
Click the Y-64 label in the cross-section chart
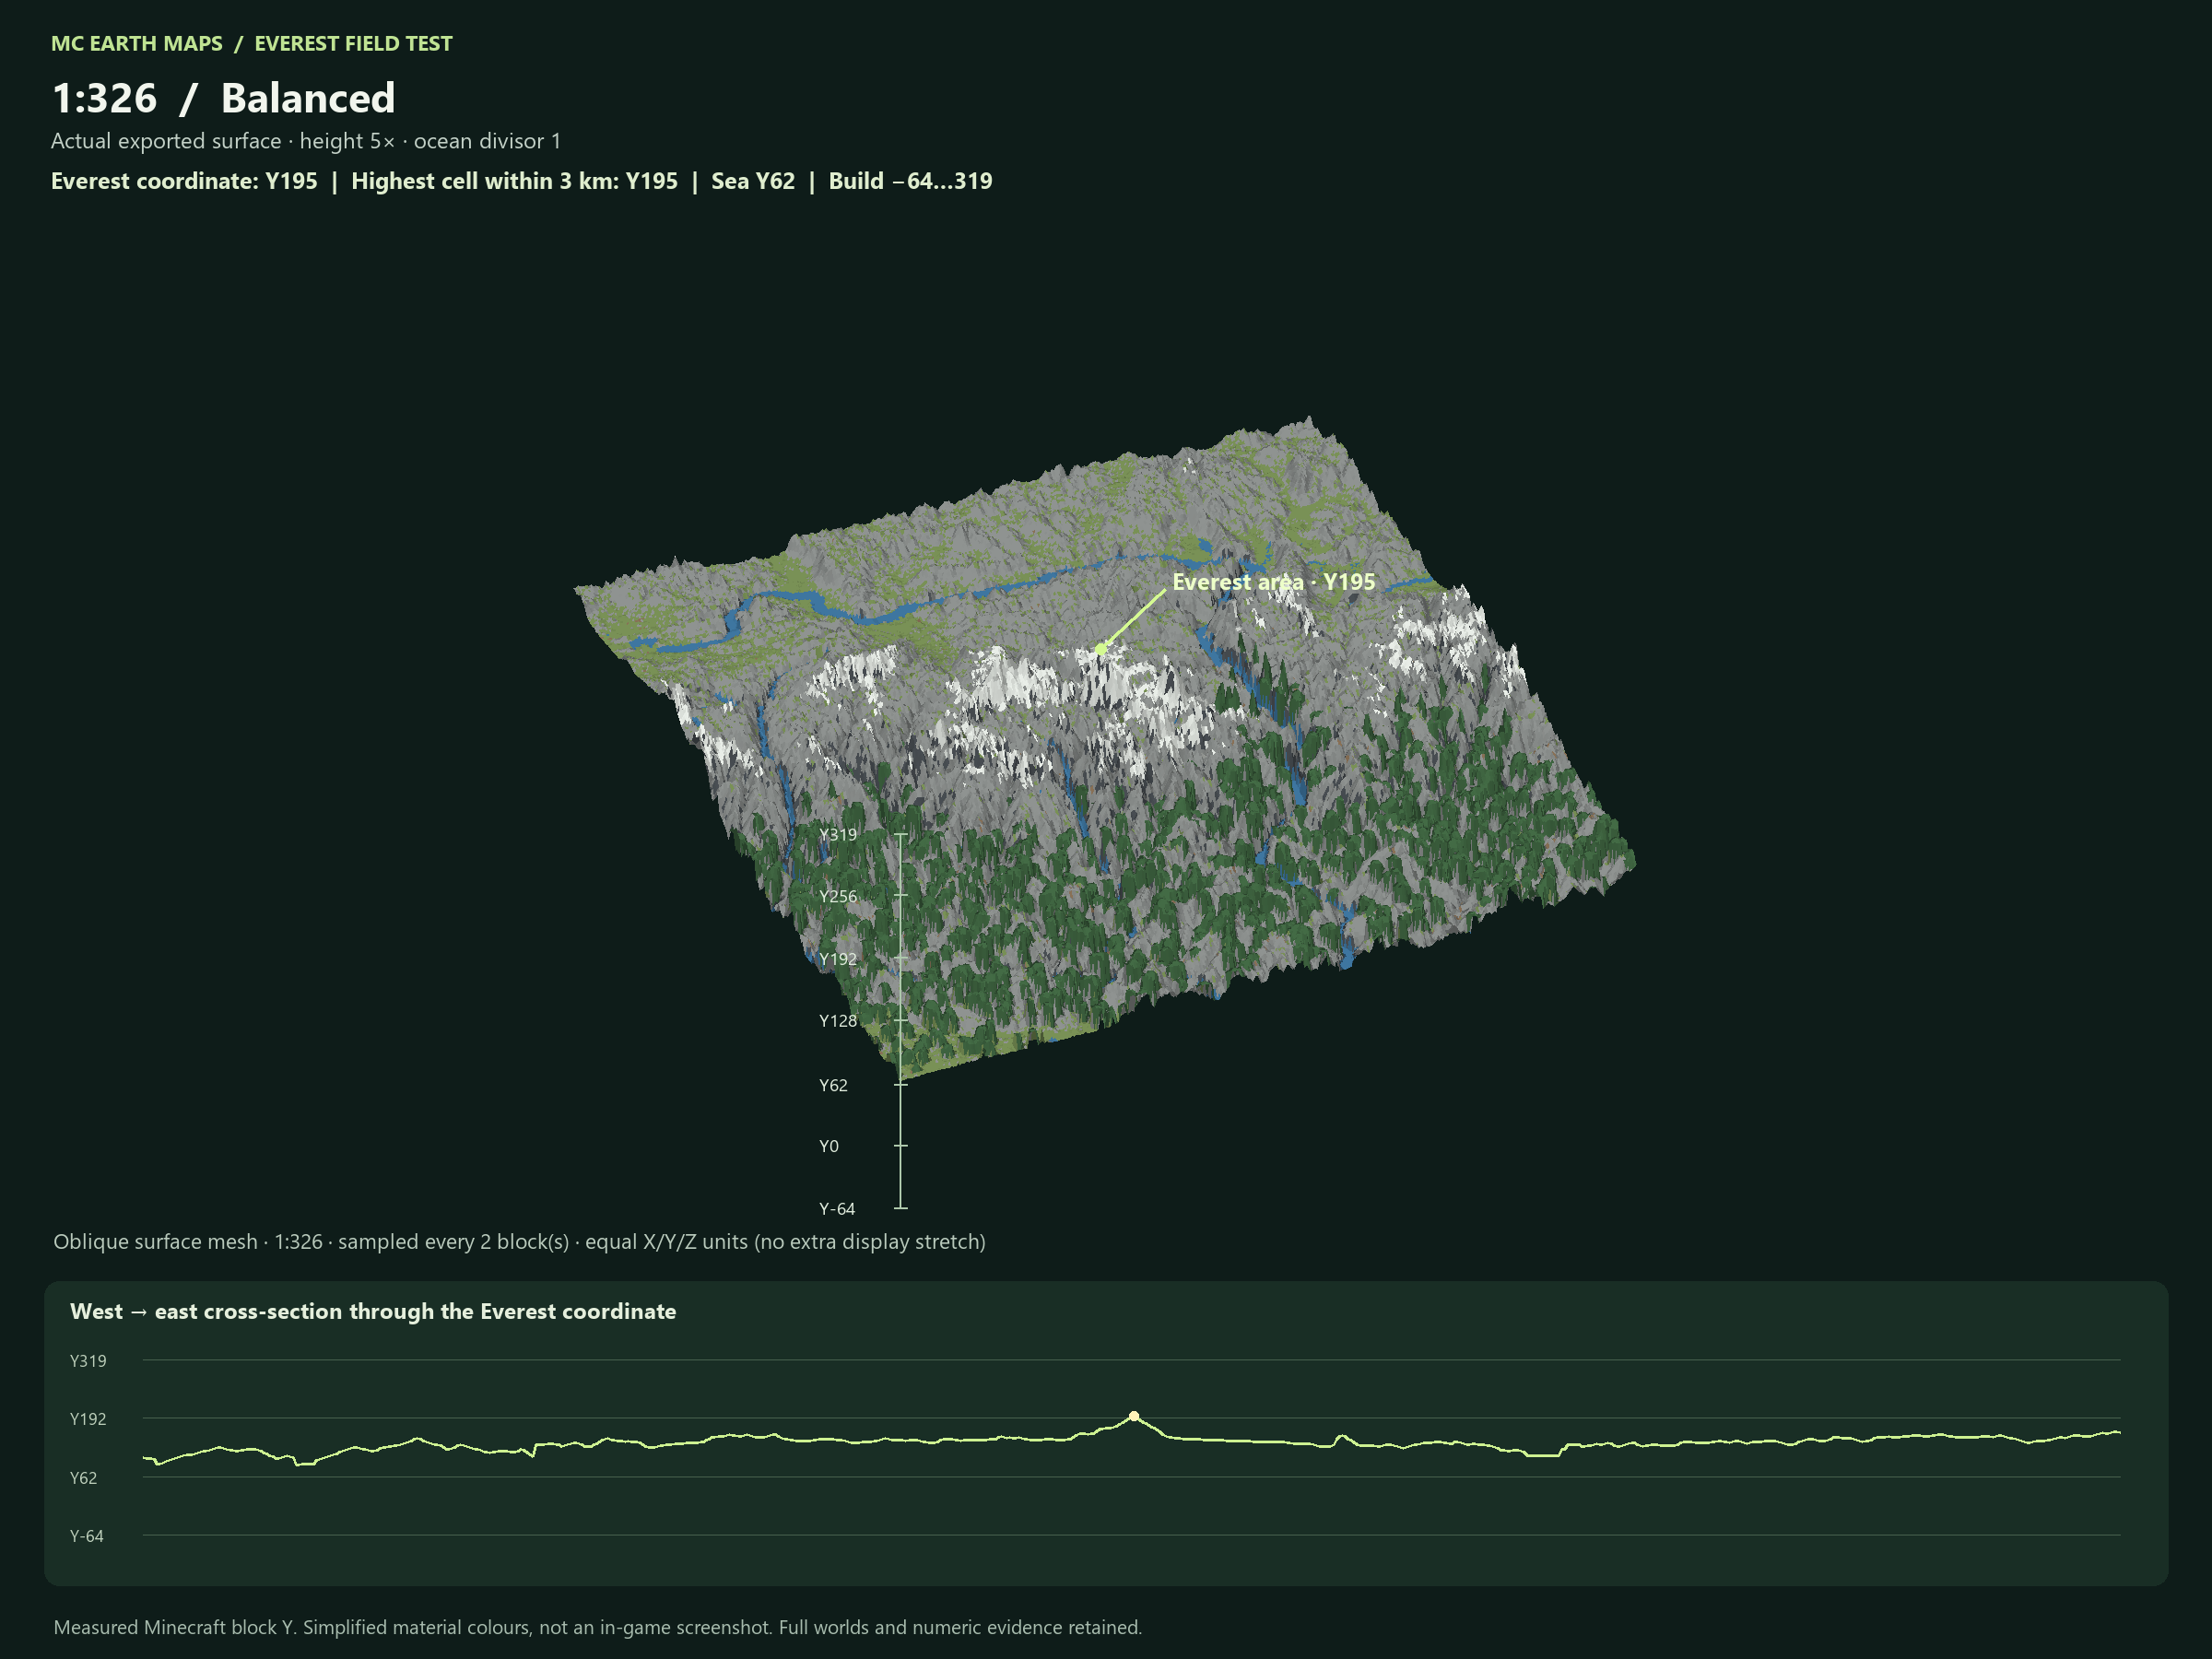coord(86,1536)
